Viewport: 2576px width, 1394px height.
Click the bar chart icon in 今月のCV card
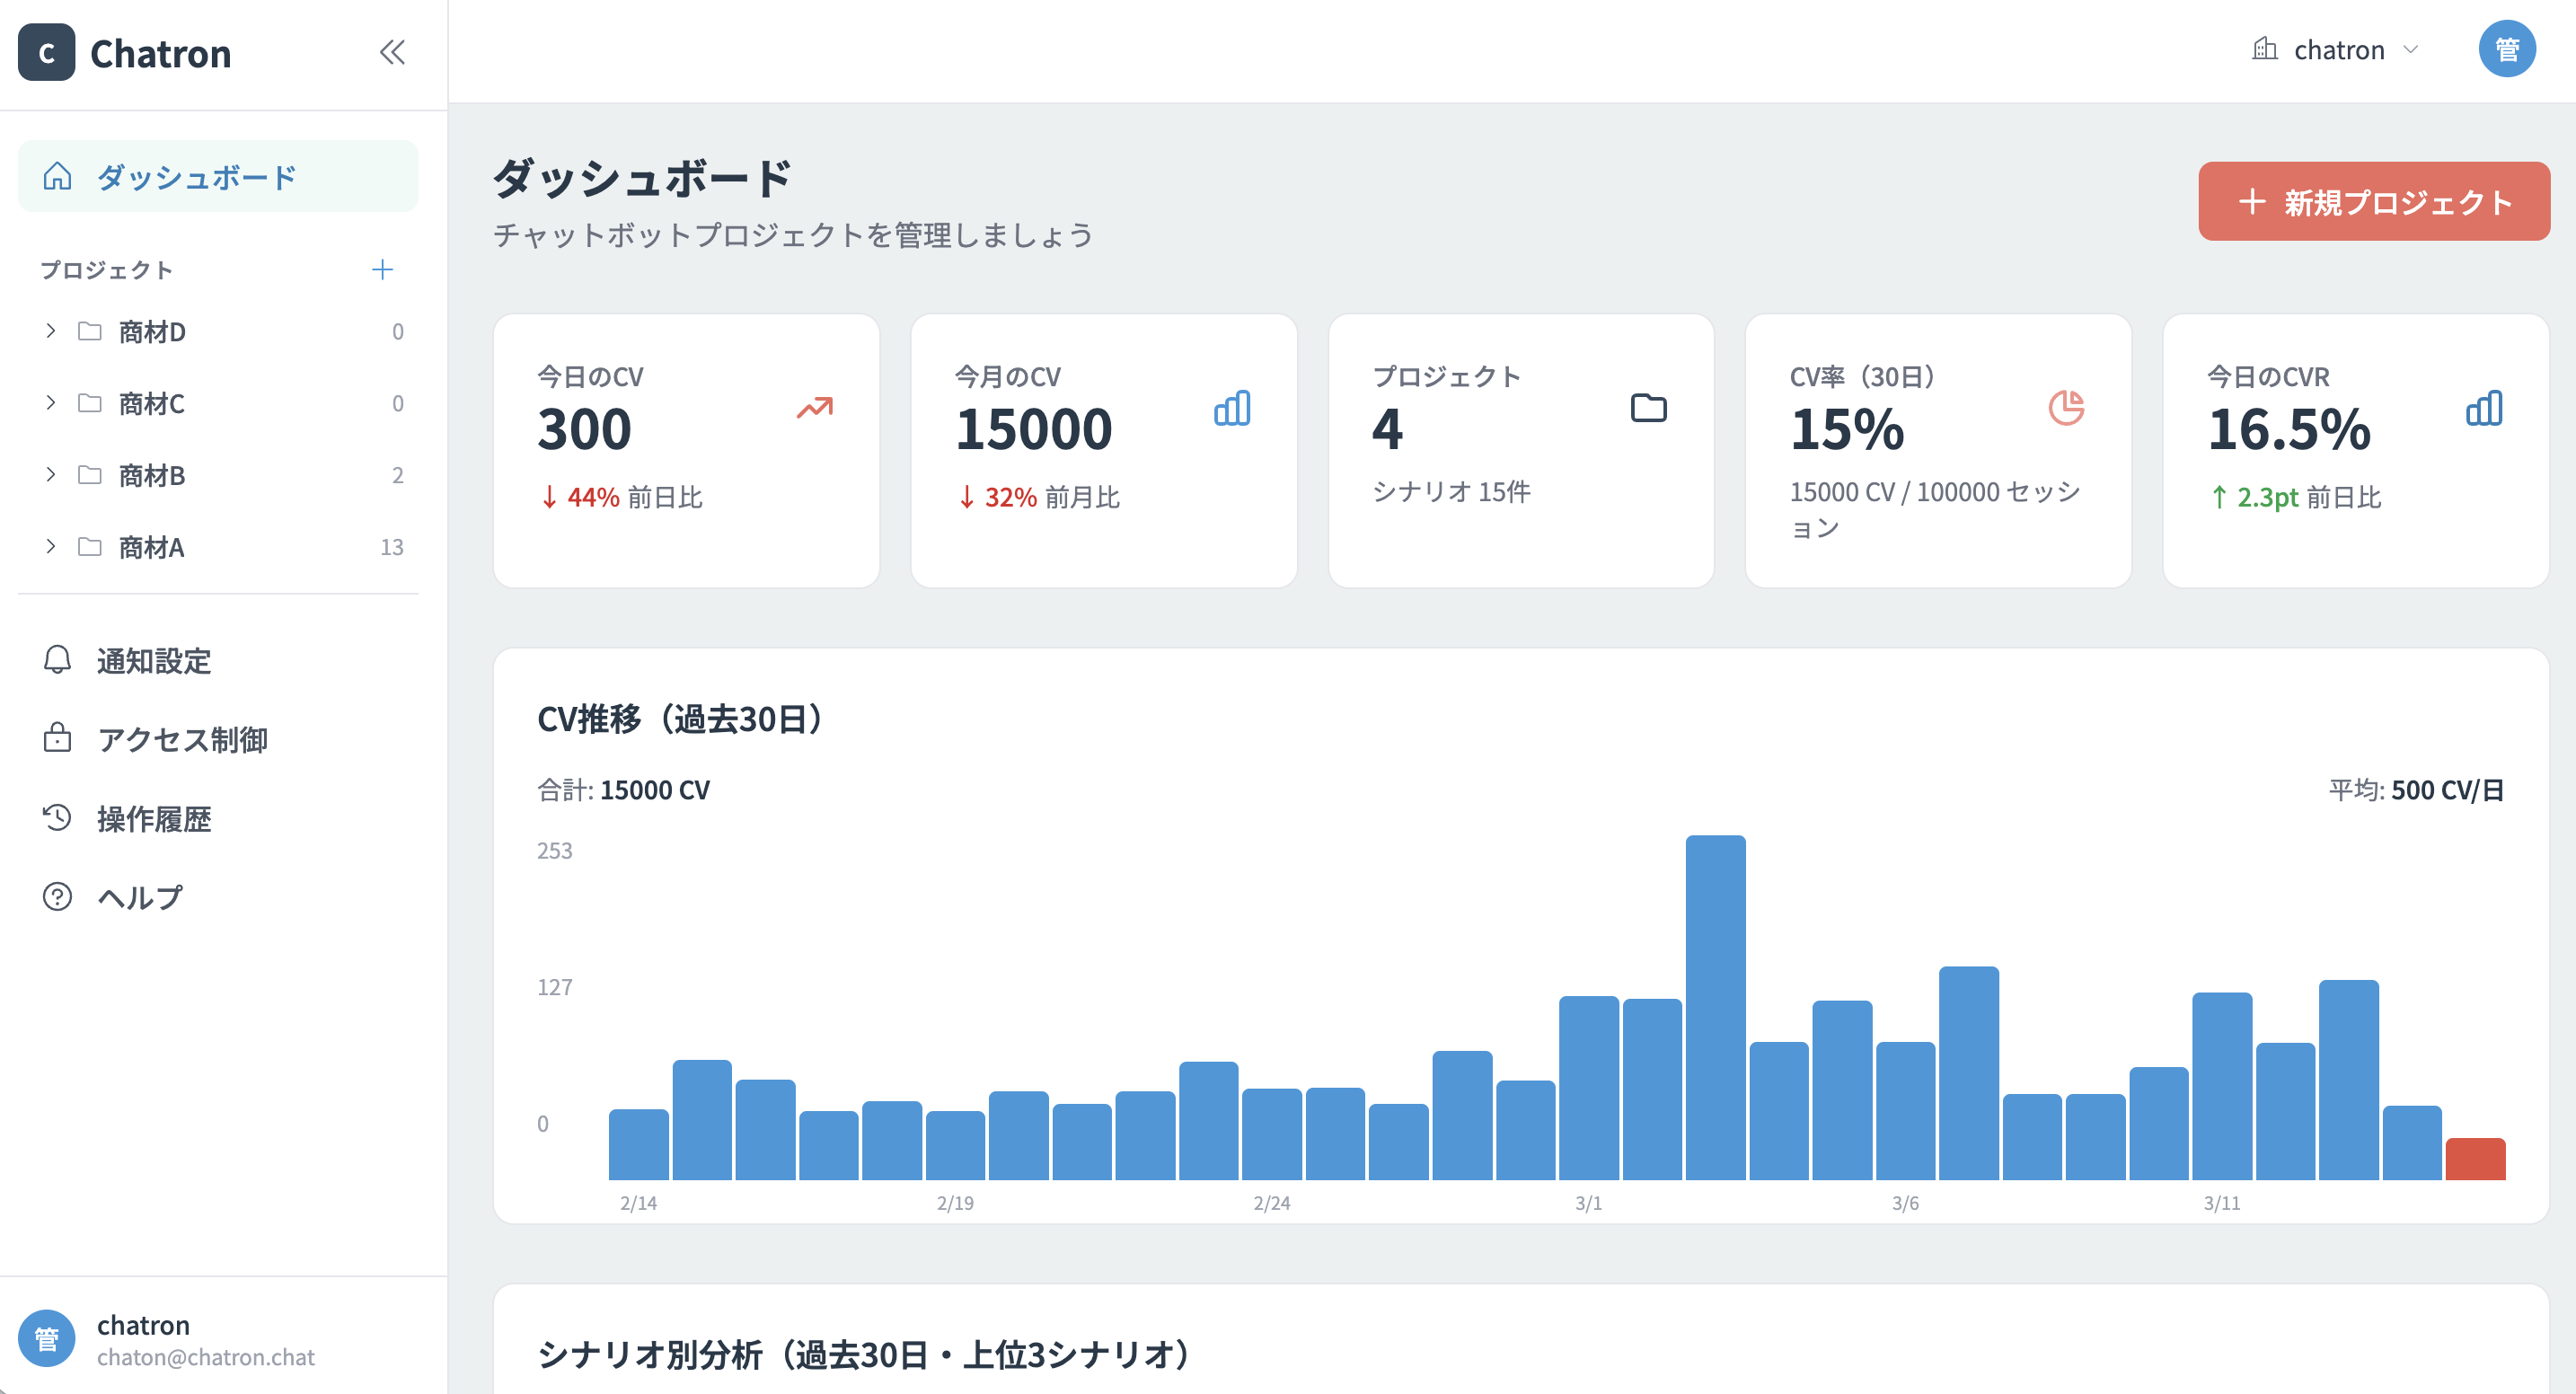(1231, 408)
